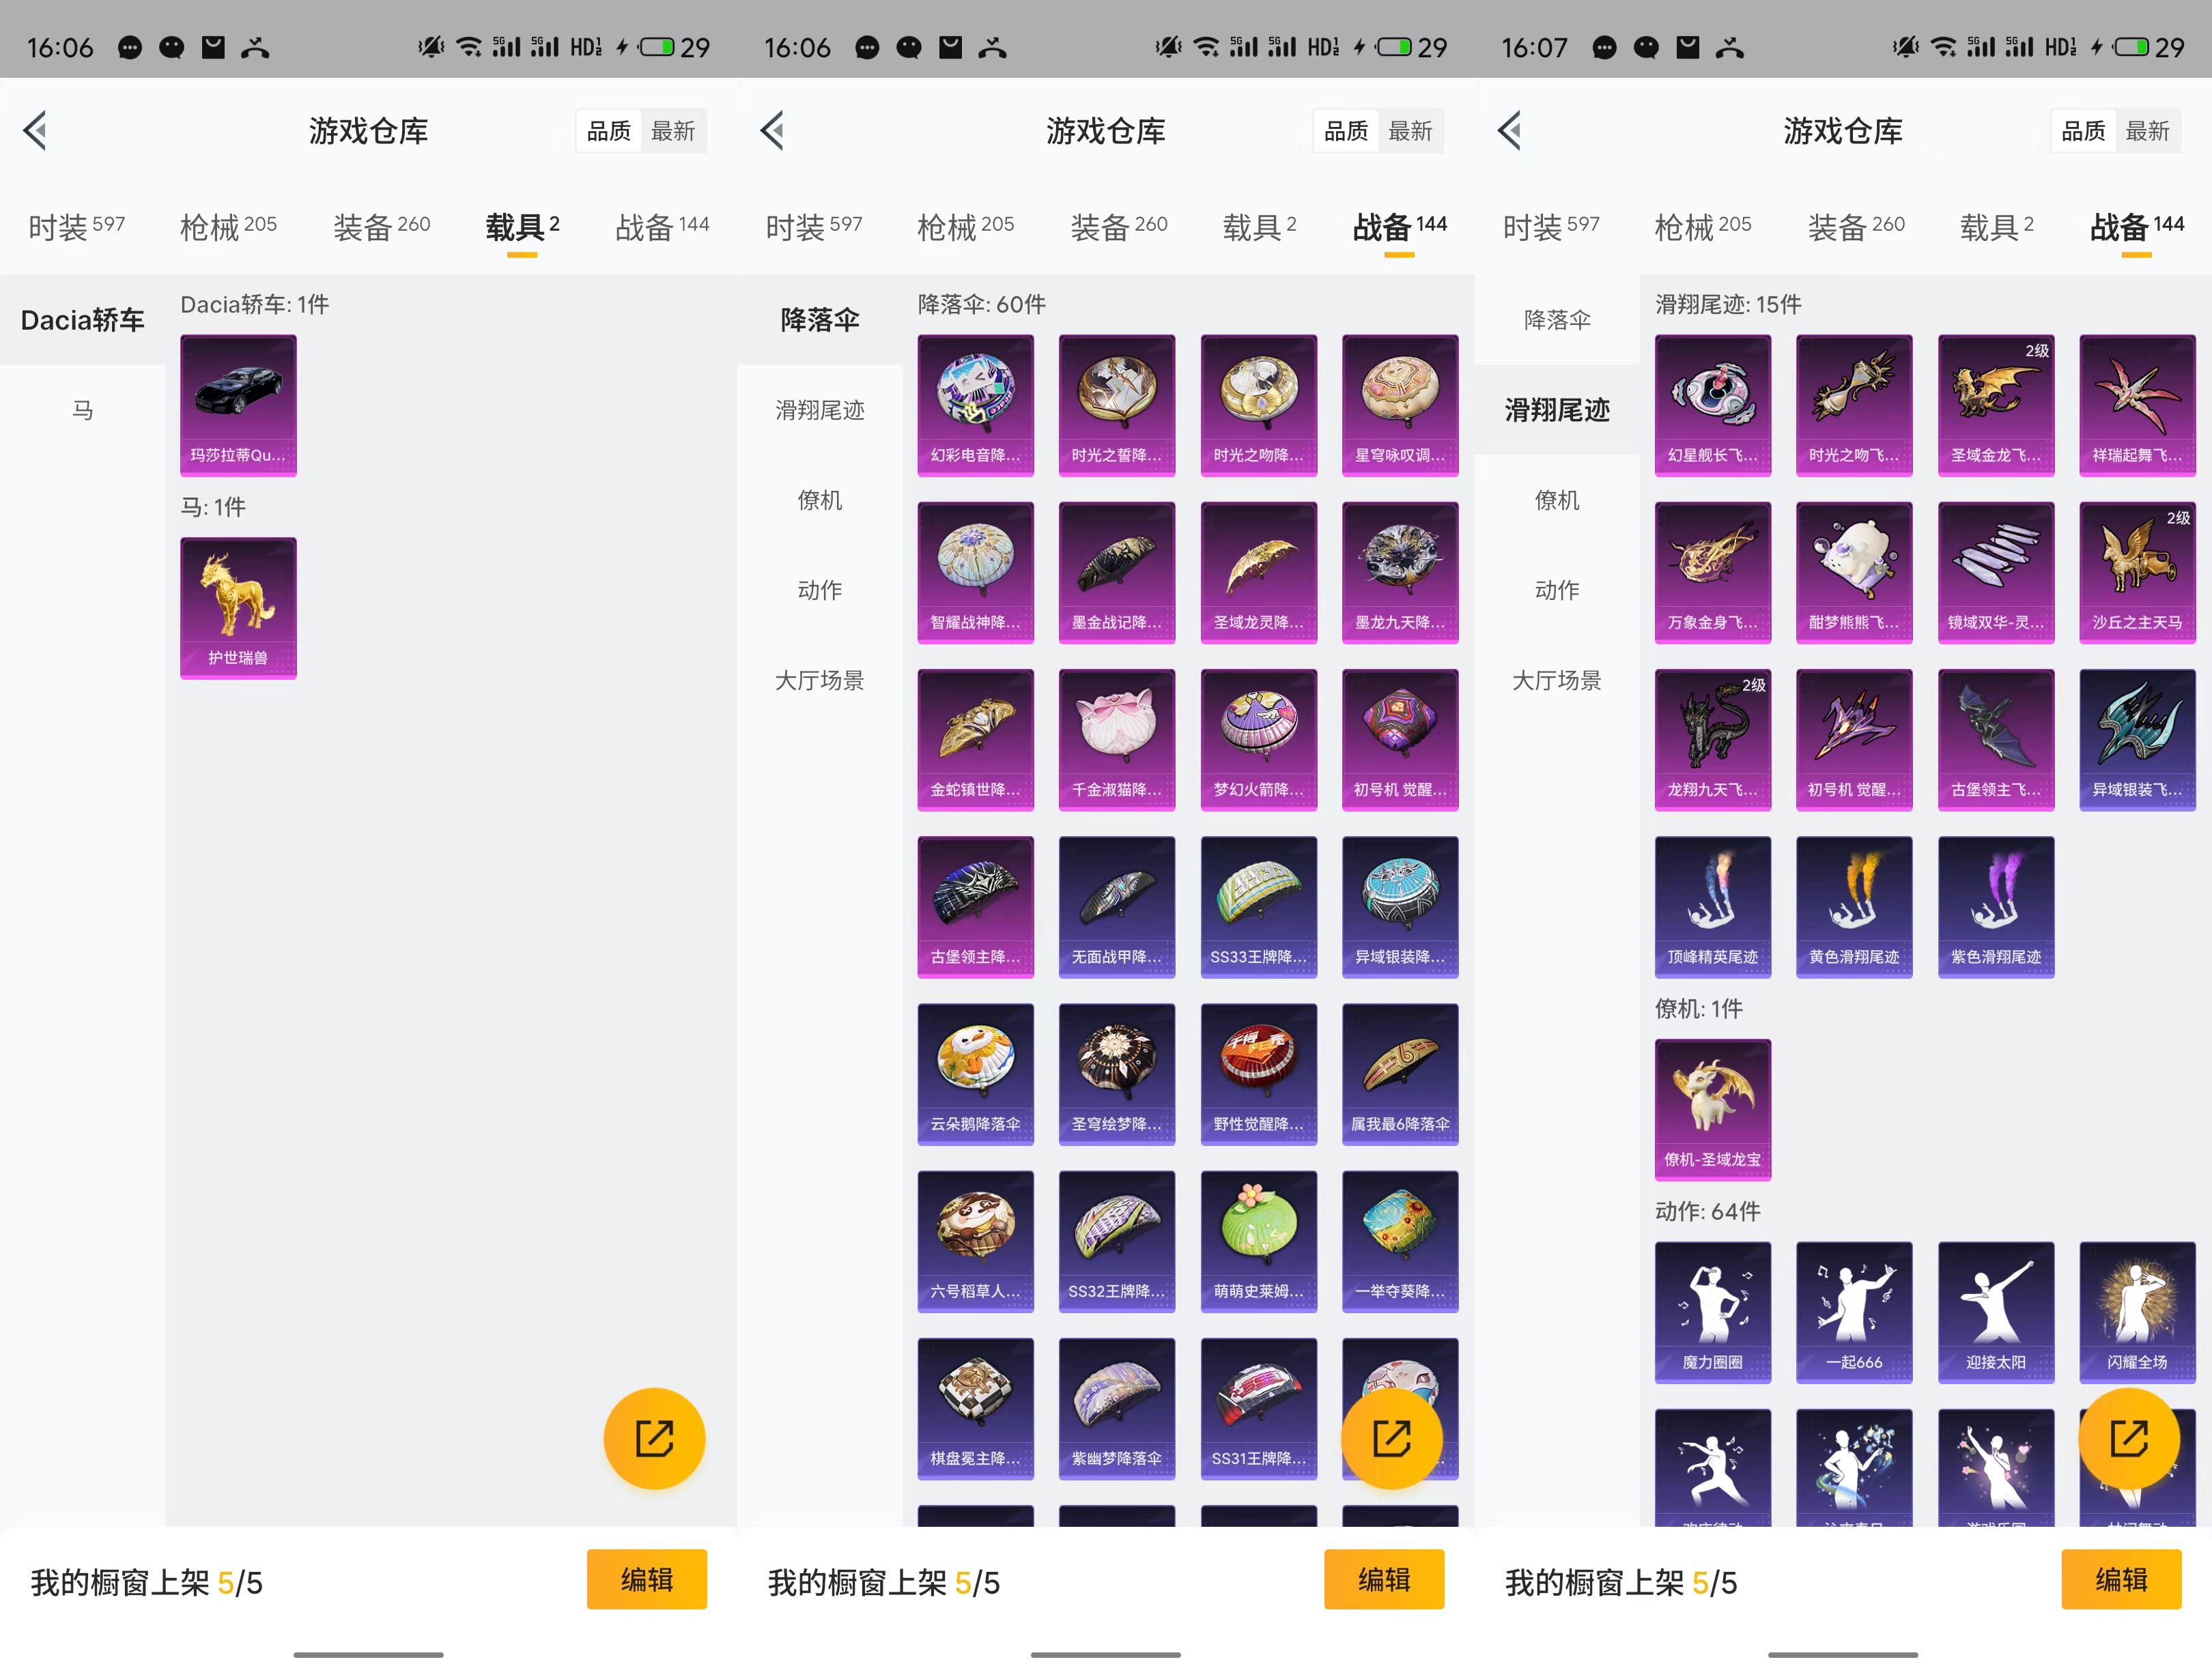Switch to 时装 597 tab on right screen

[1551, 227]
